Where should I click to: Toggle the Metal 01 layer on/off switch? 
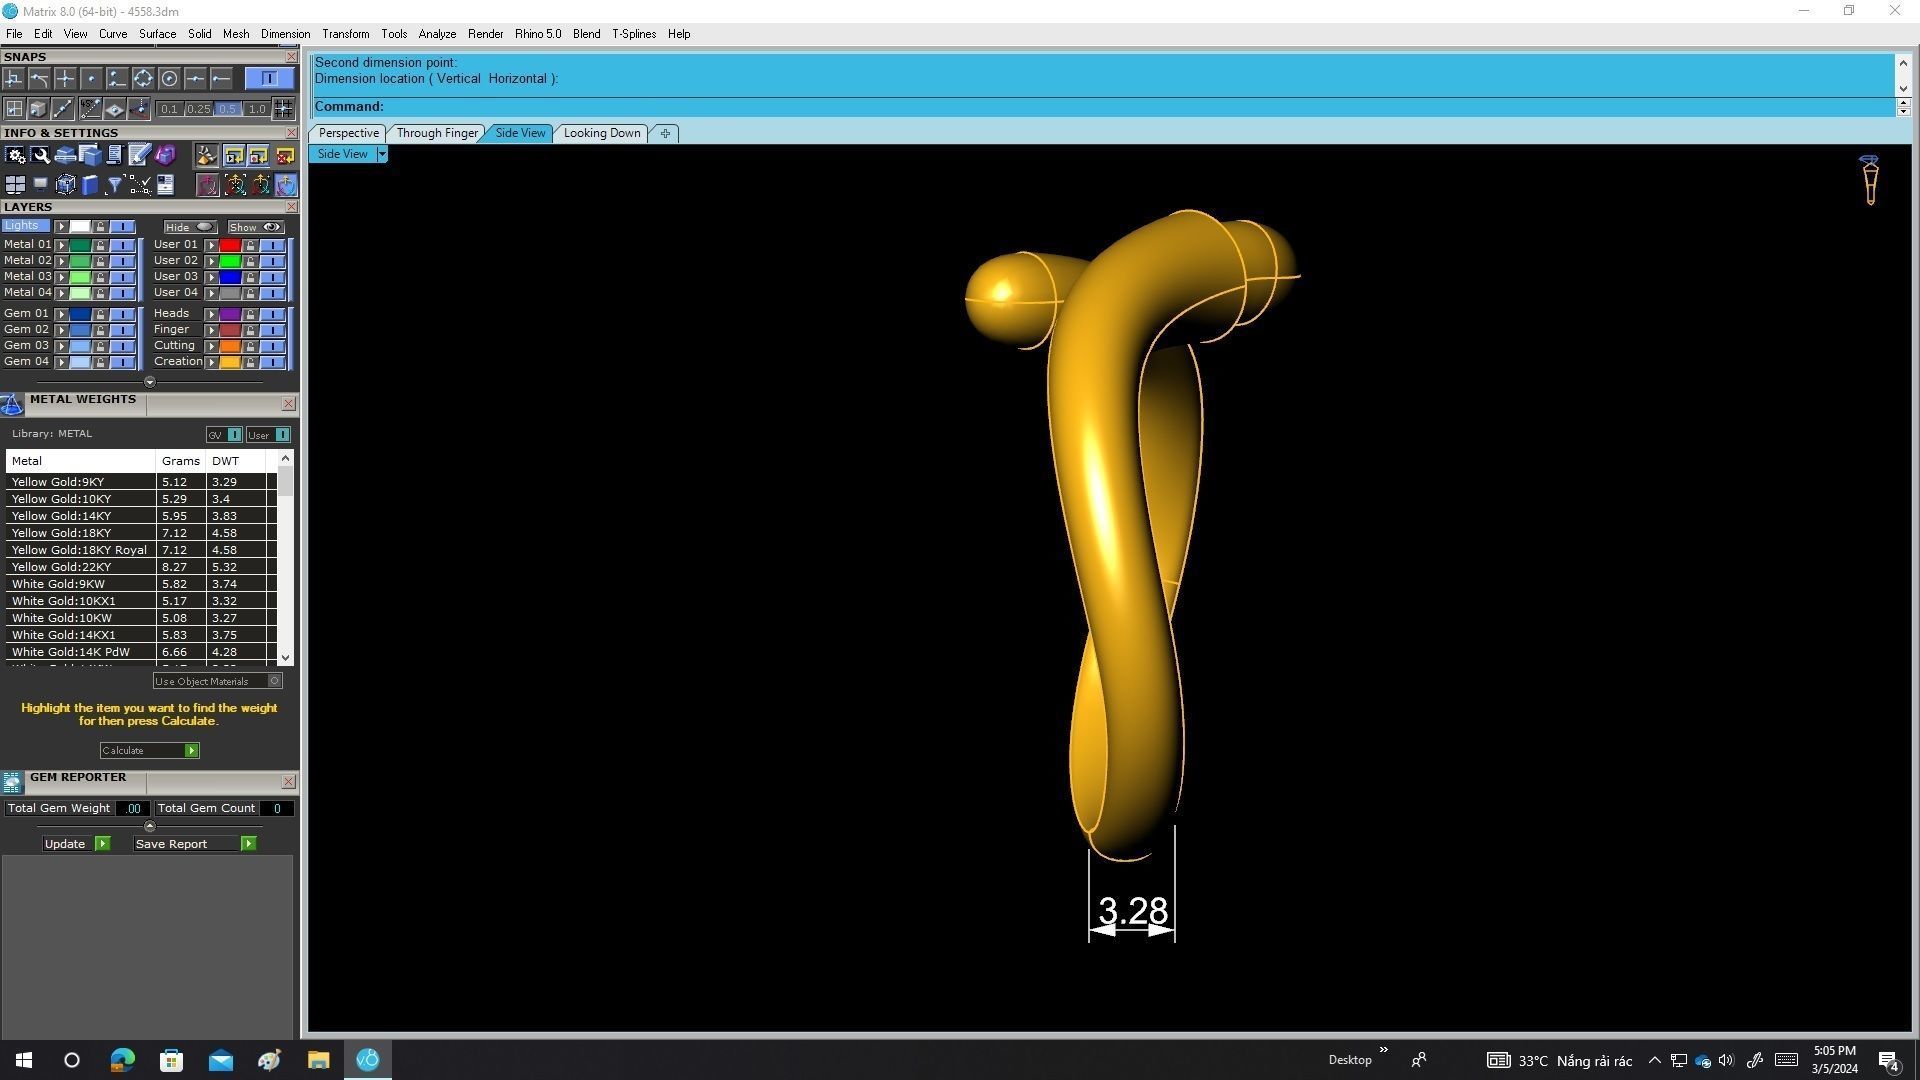(x=122, y=245)
